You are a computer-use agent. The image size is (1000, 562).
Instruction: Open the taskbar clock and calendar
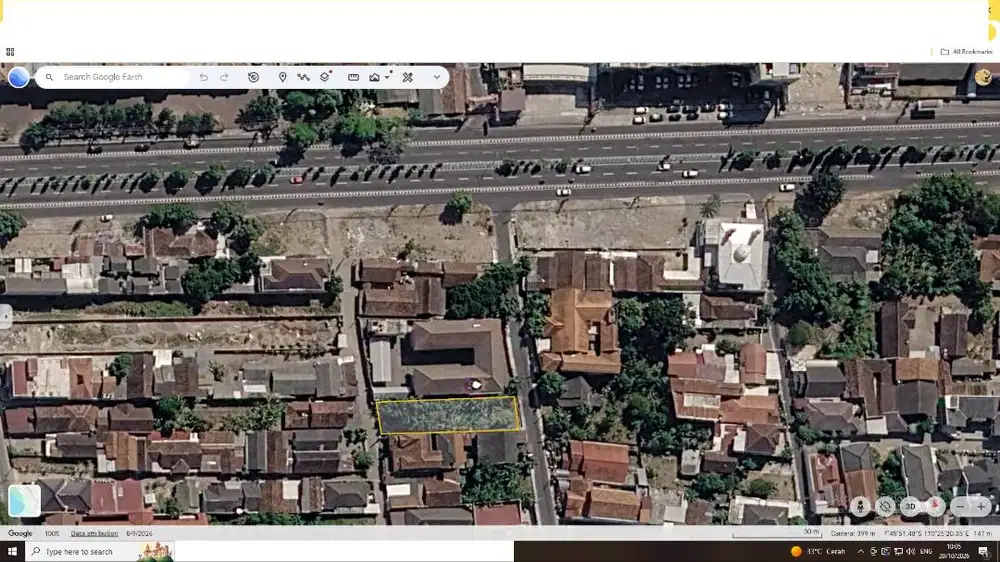(953, 551)
